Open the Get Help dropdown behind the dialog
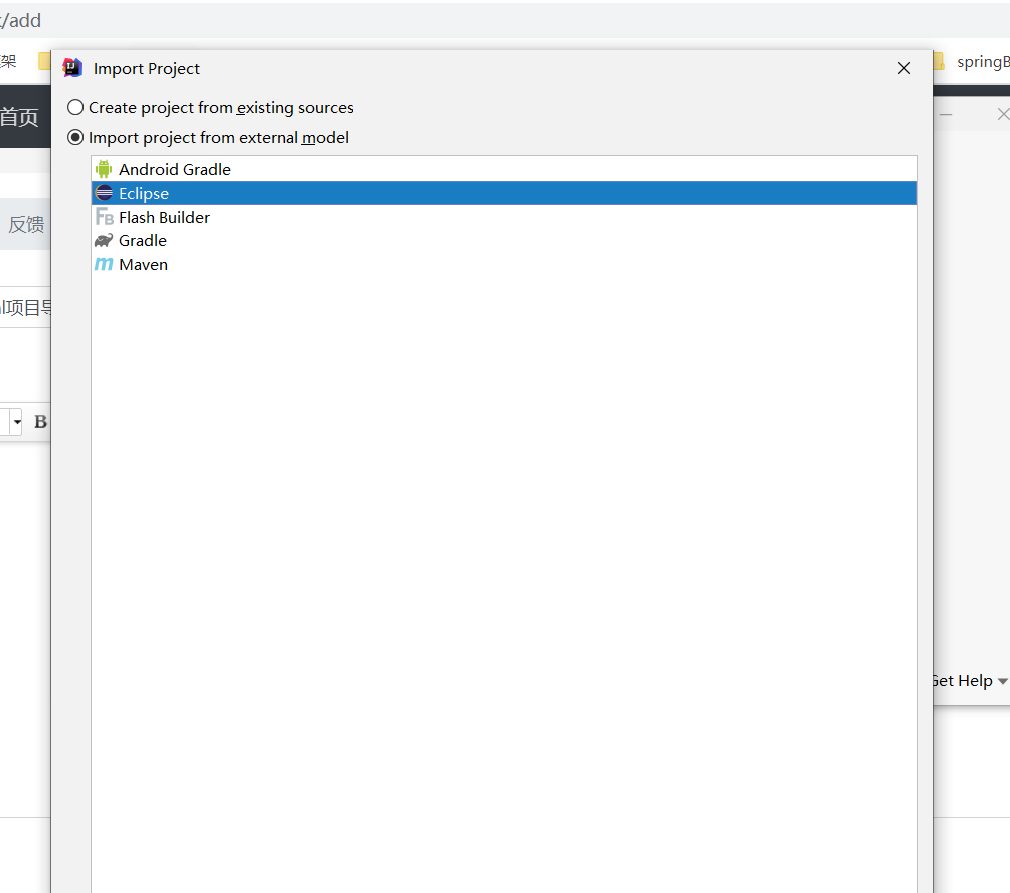 click(x=969, y=681)
